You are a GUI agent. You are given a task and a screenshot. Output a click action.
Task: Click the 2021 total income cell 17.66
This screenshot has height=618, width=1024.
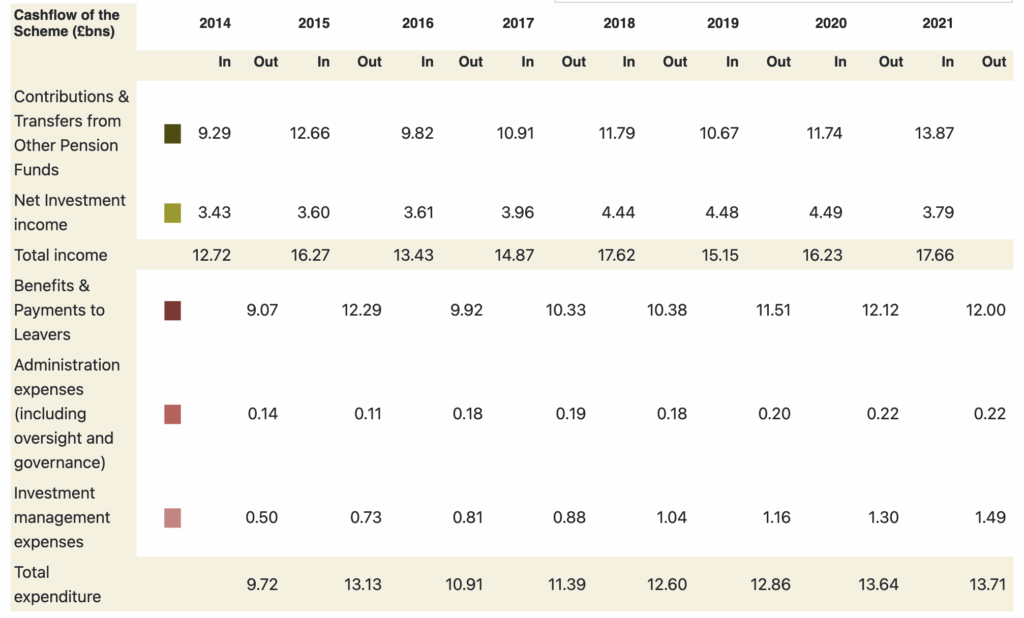tap(935, 255)
